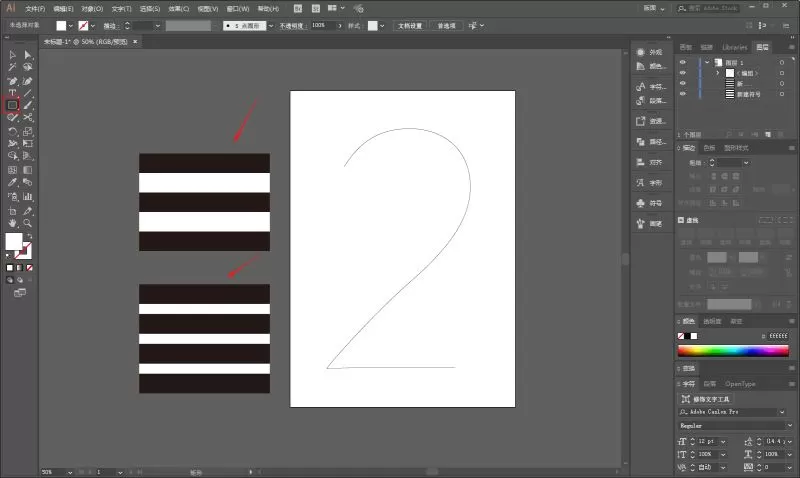
Task: Open the 字形 (Glyphs) panel icon
Action: pyautogui.click(x=641, y=183)
